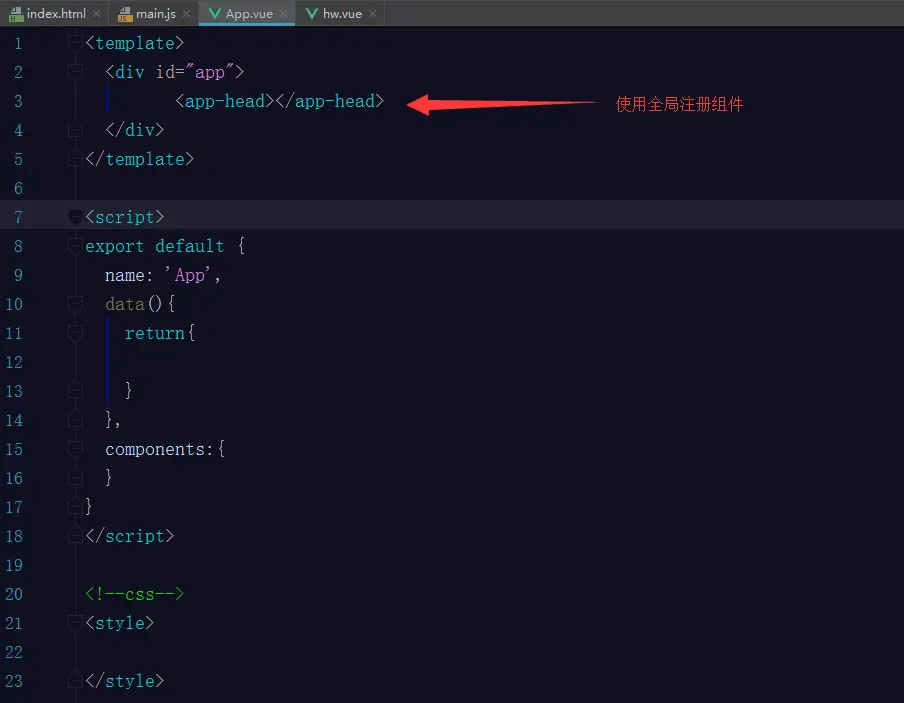Collapse the export default fold marker on line 8
This screenshot has height=703, width=904.
[x=75, y=246]
